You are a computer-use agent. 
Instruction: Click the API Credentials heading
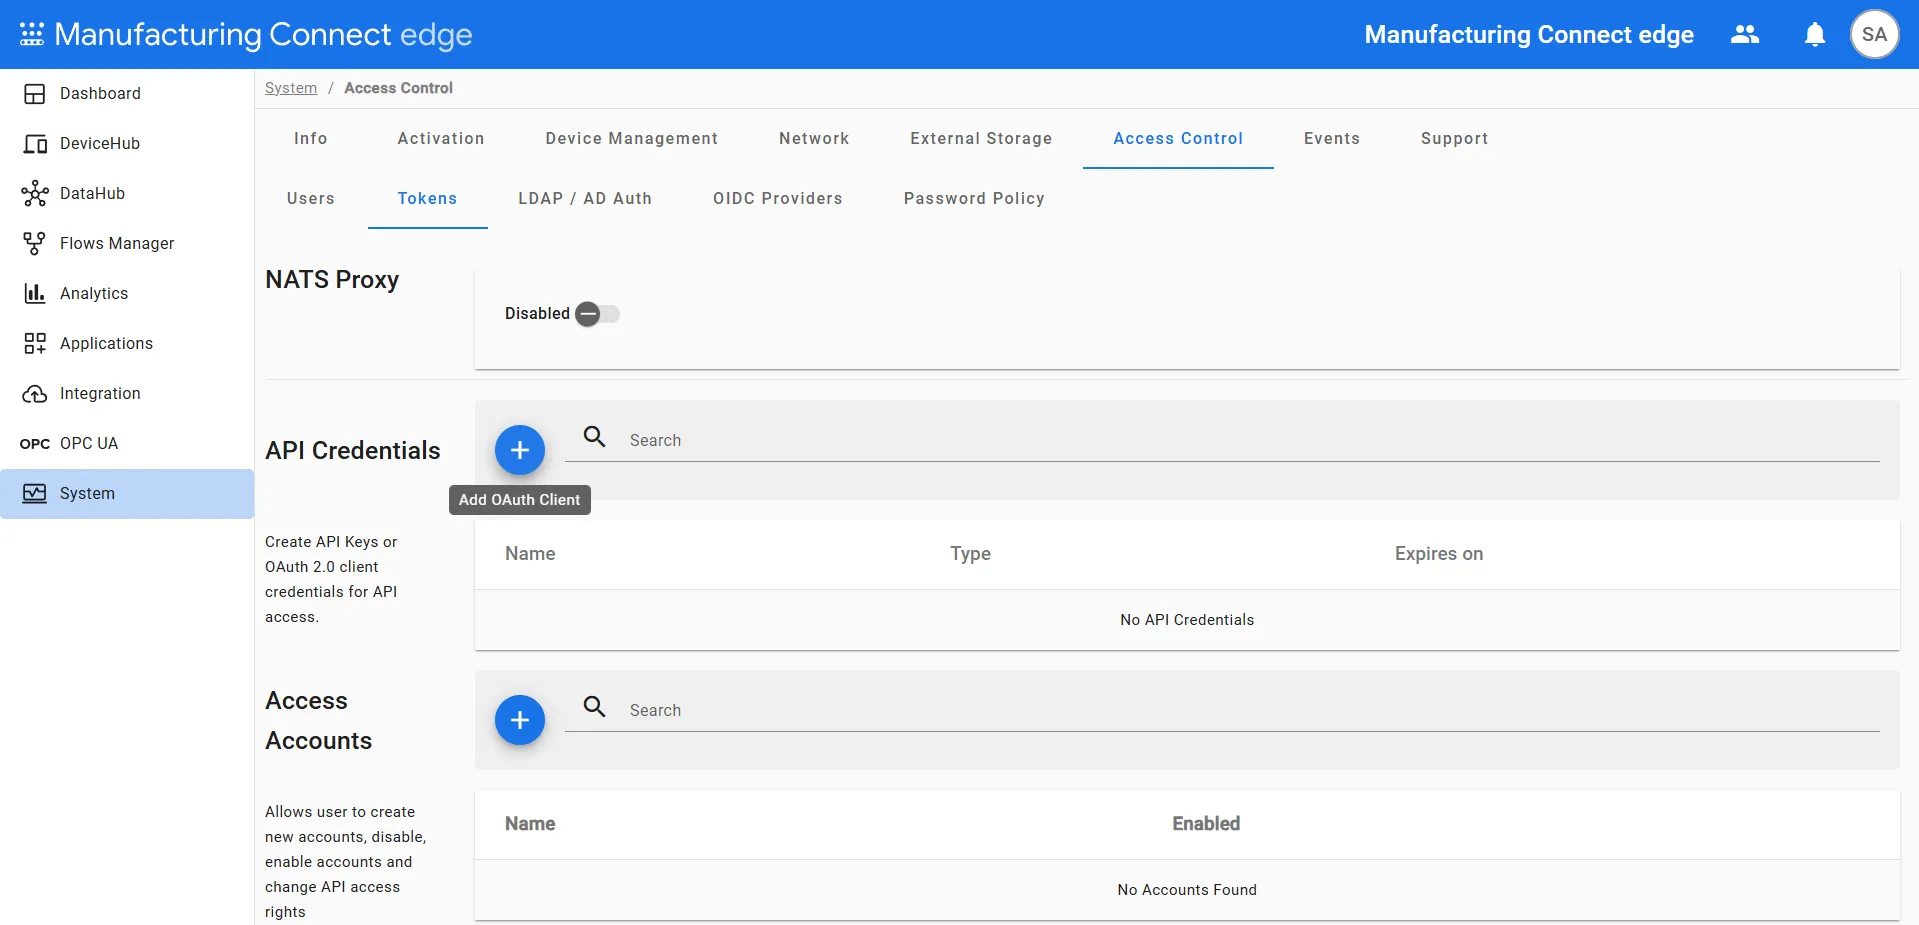tap(353, 451)
